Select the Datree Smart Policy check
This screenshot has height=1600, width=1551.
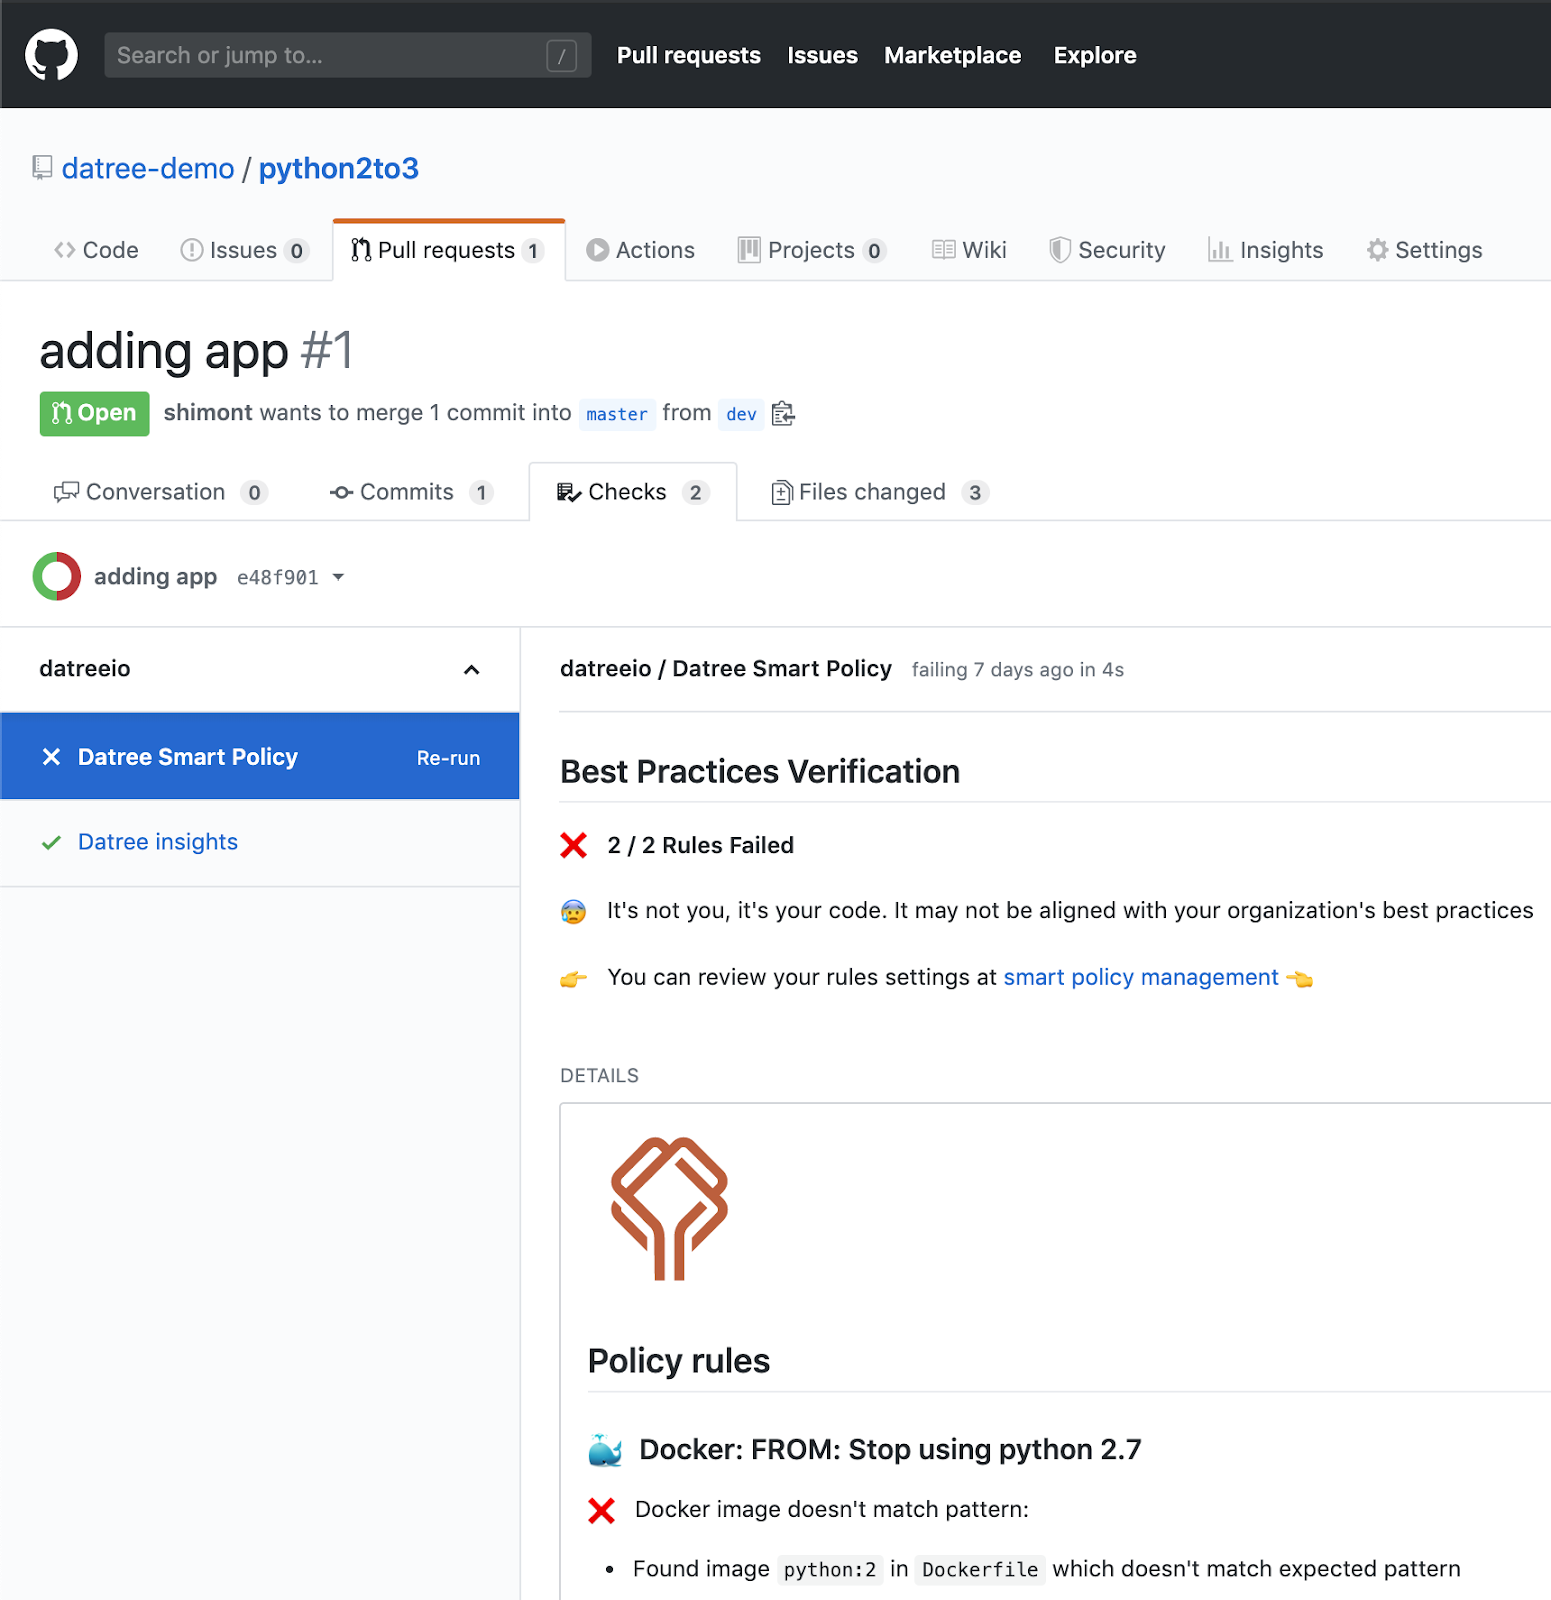260,756
